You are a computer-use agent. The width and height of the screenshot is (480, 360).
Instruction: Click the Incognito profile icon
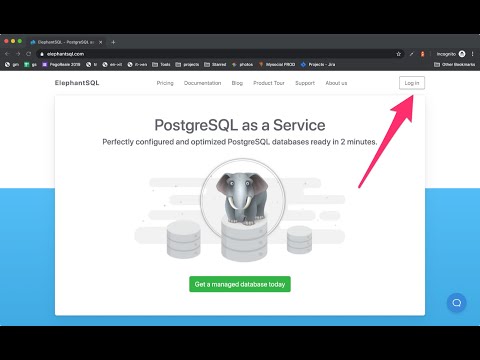[x=462, y=54]
